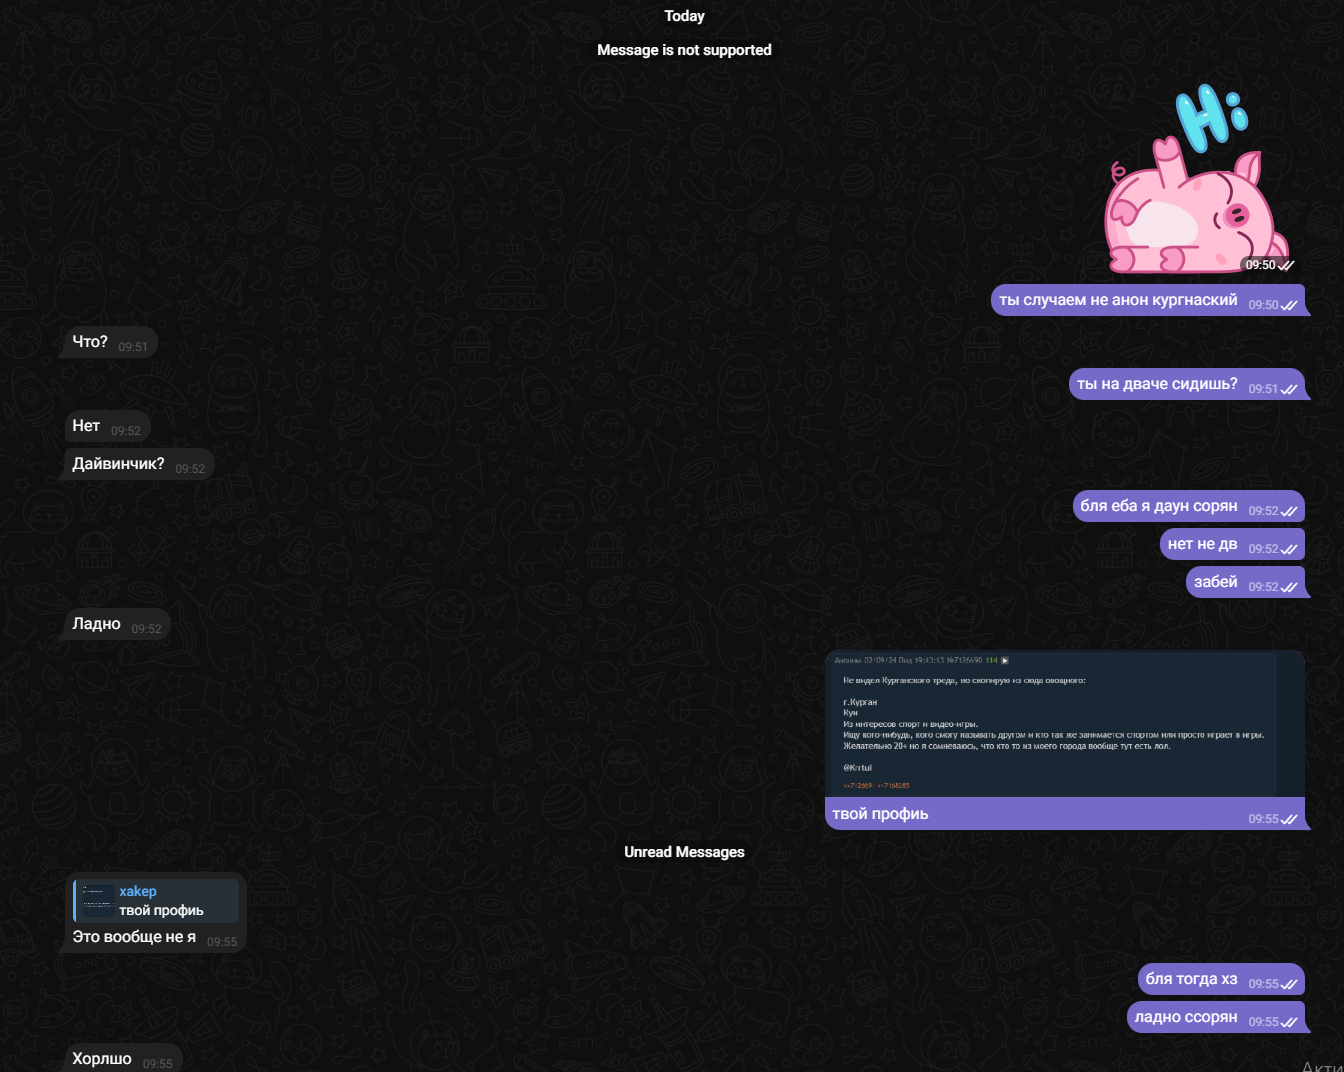Image resolution: width=1344 pixels, height=1072 pixels.
Task: Select message "ты случаем не анон кургнаский"
Action: [x=1148, y=300]
